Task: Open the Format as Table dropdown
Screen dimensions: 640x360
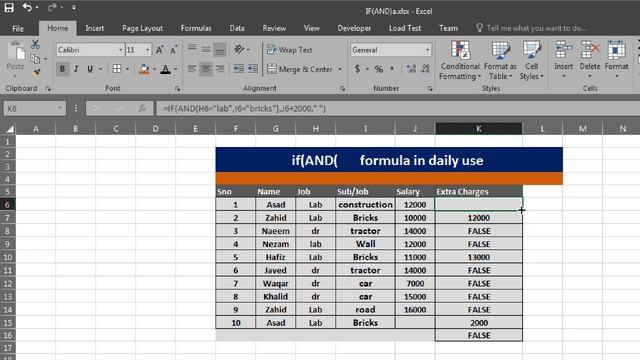Action: [x=500, y=60]
